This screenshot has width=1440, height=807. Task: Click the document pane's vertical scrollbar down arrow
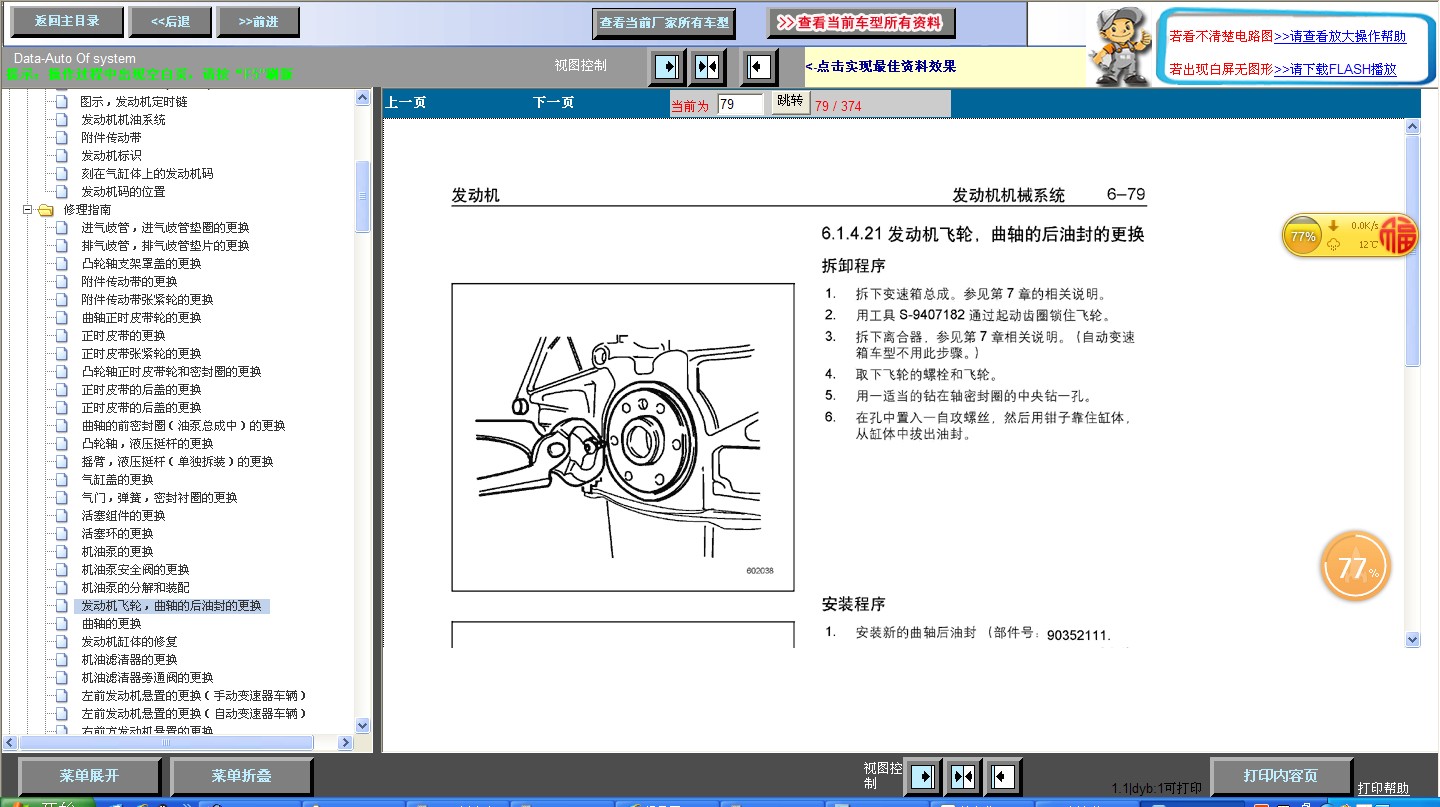(x=1412, y=639)
